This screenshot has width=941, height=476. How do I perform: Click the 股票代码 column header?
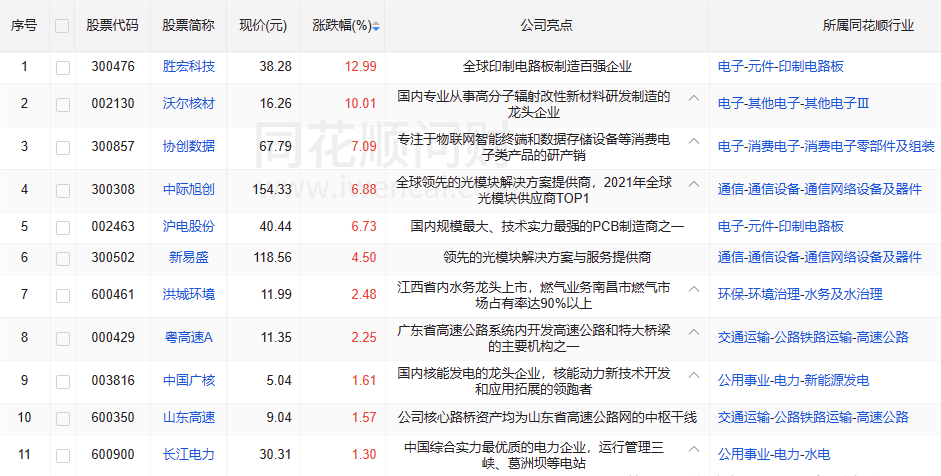click(112, 26)
